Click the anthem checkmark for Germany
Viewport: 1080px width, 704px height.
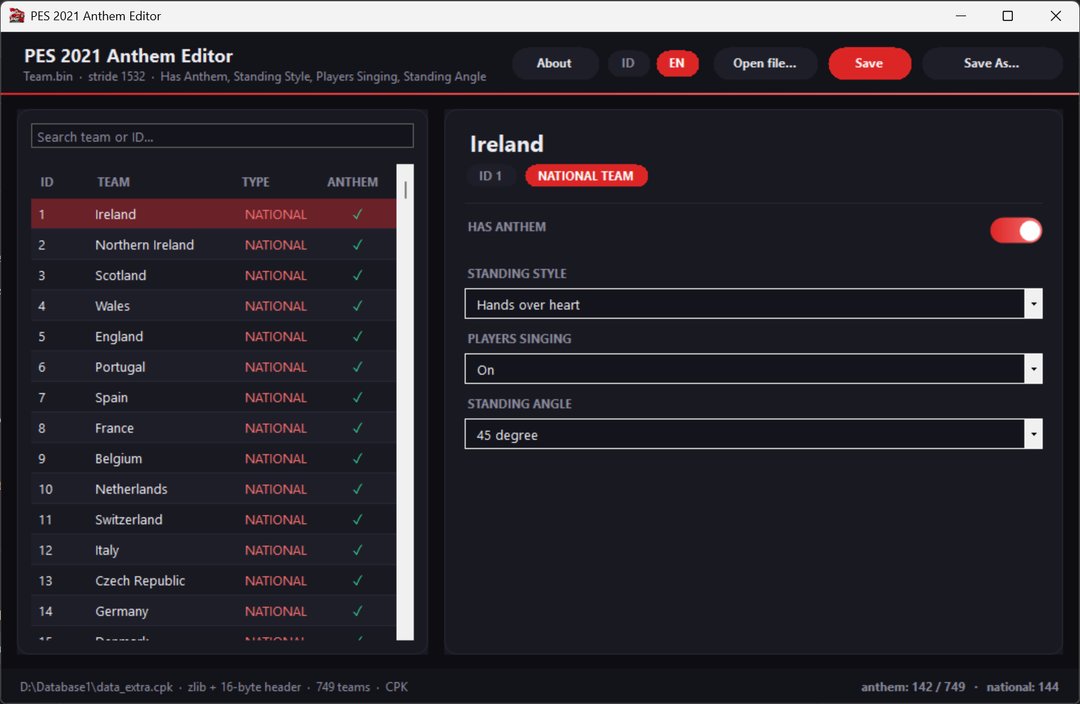point(357,611)
